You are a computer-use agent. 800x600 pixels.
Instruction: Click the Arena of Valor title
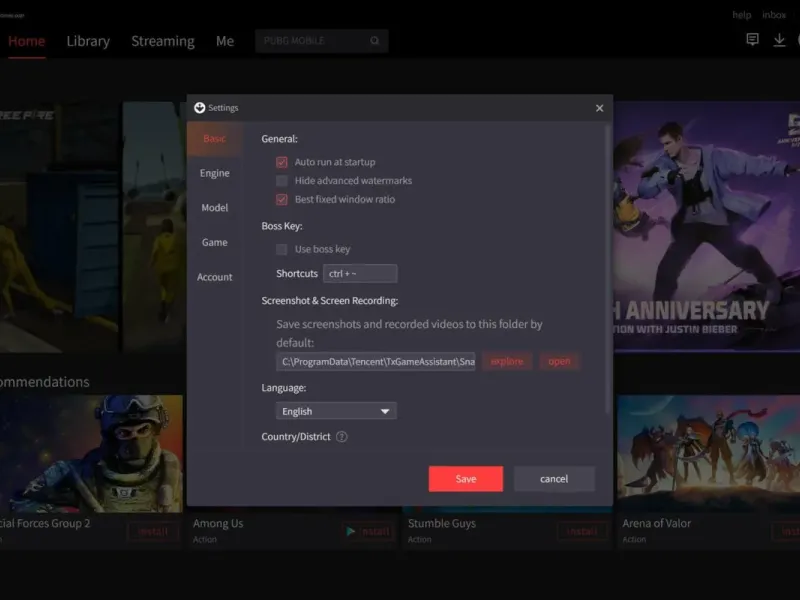(656, 523)
